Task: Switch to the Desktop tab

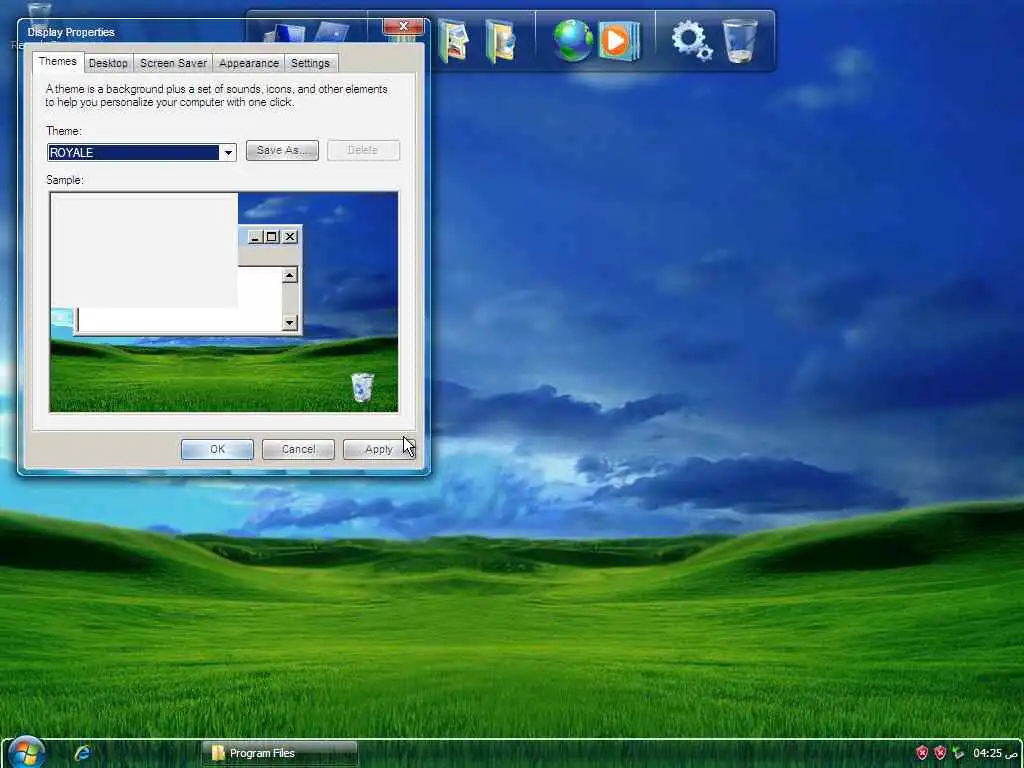Action: coord(108,63)
